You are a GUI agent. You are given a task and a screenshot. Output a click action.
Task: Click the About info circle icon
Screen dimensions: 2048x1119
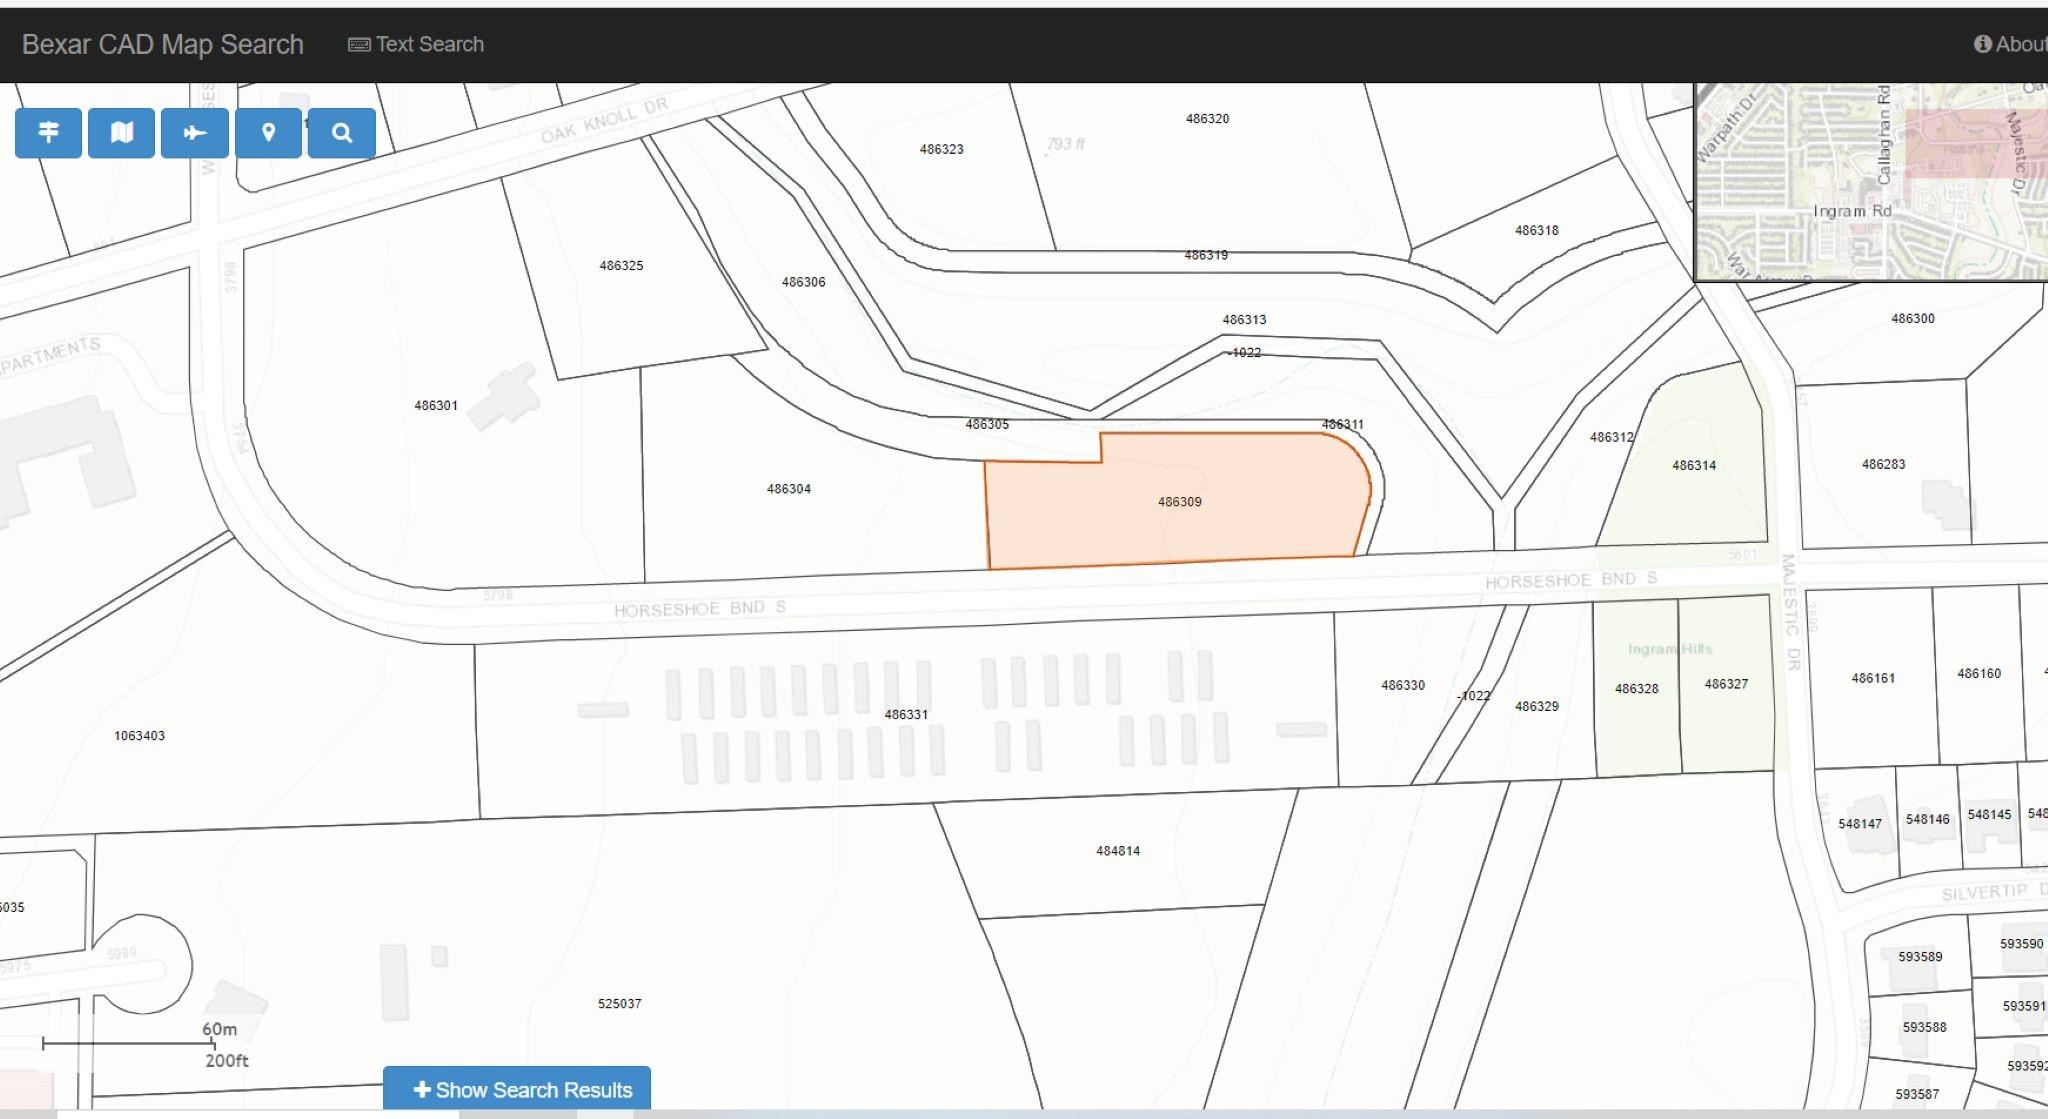point(1982,44)
